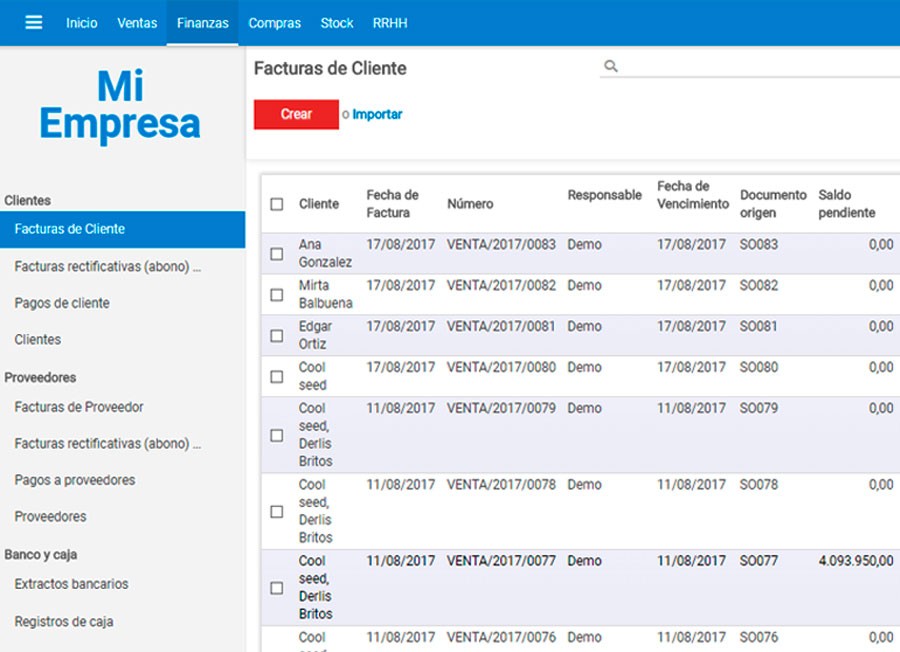This screenshot has width=900, height=652.
Task: Click the red Crear button
Action: click(x=296, y=114)
